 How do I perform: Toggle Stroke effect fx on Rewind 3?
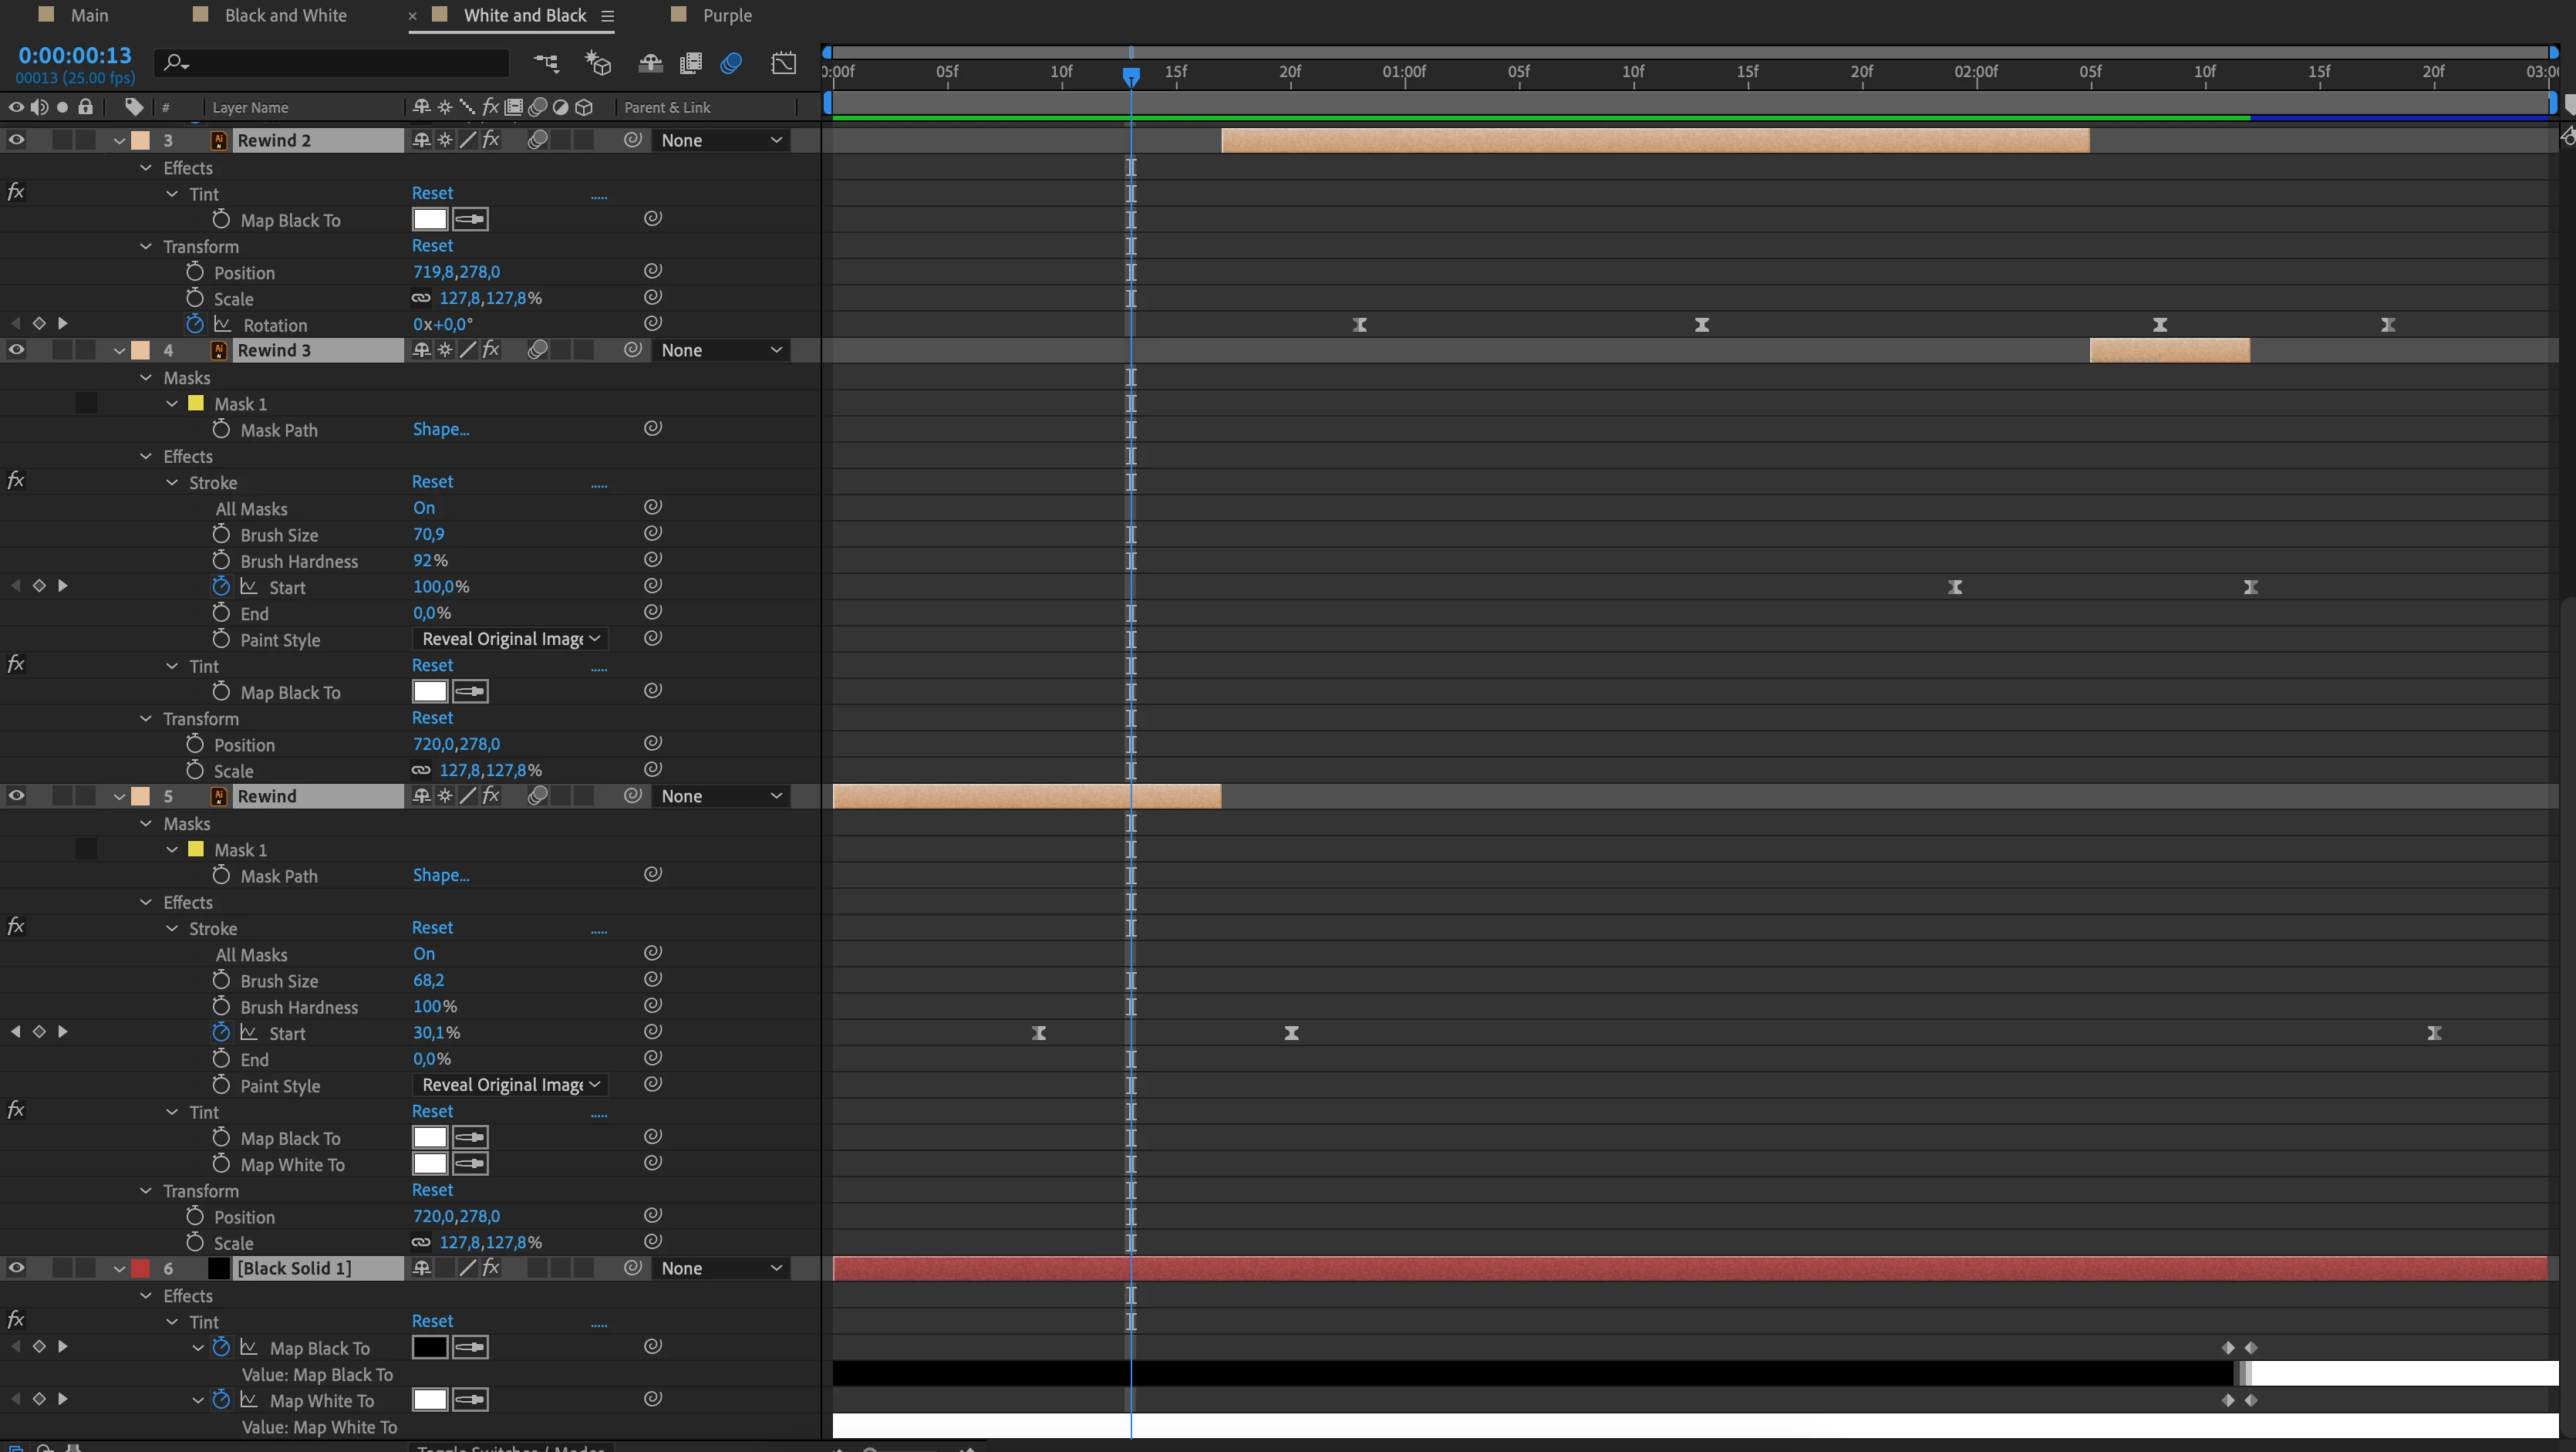coord(16,481)
